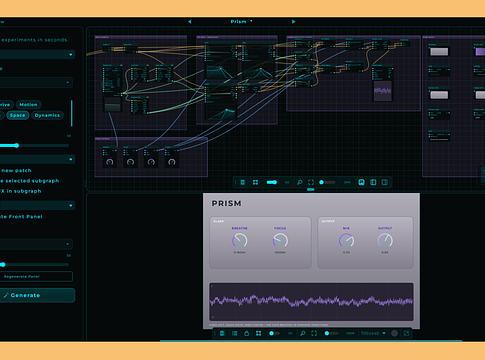Click first round knob in bottom-left node group
Screen dimensions: 485x360
[110, 162]
